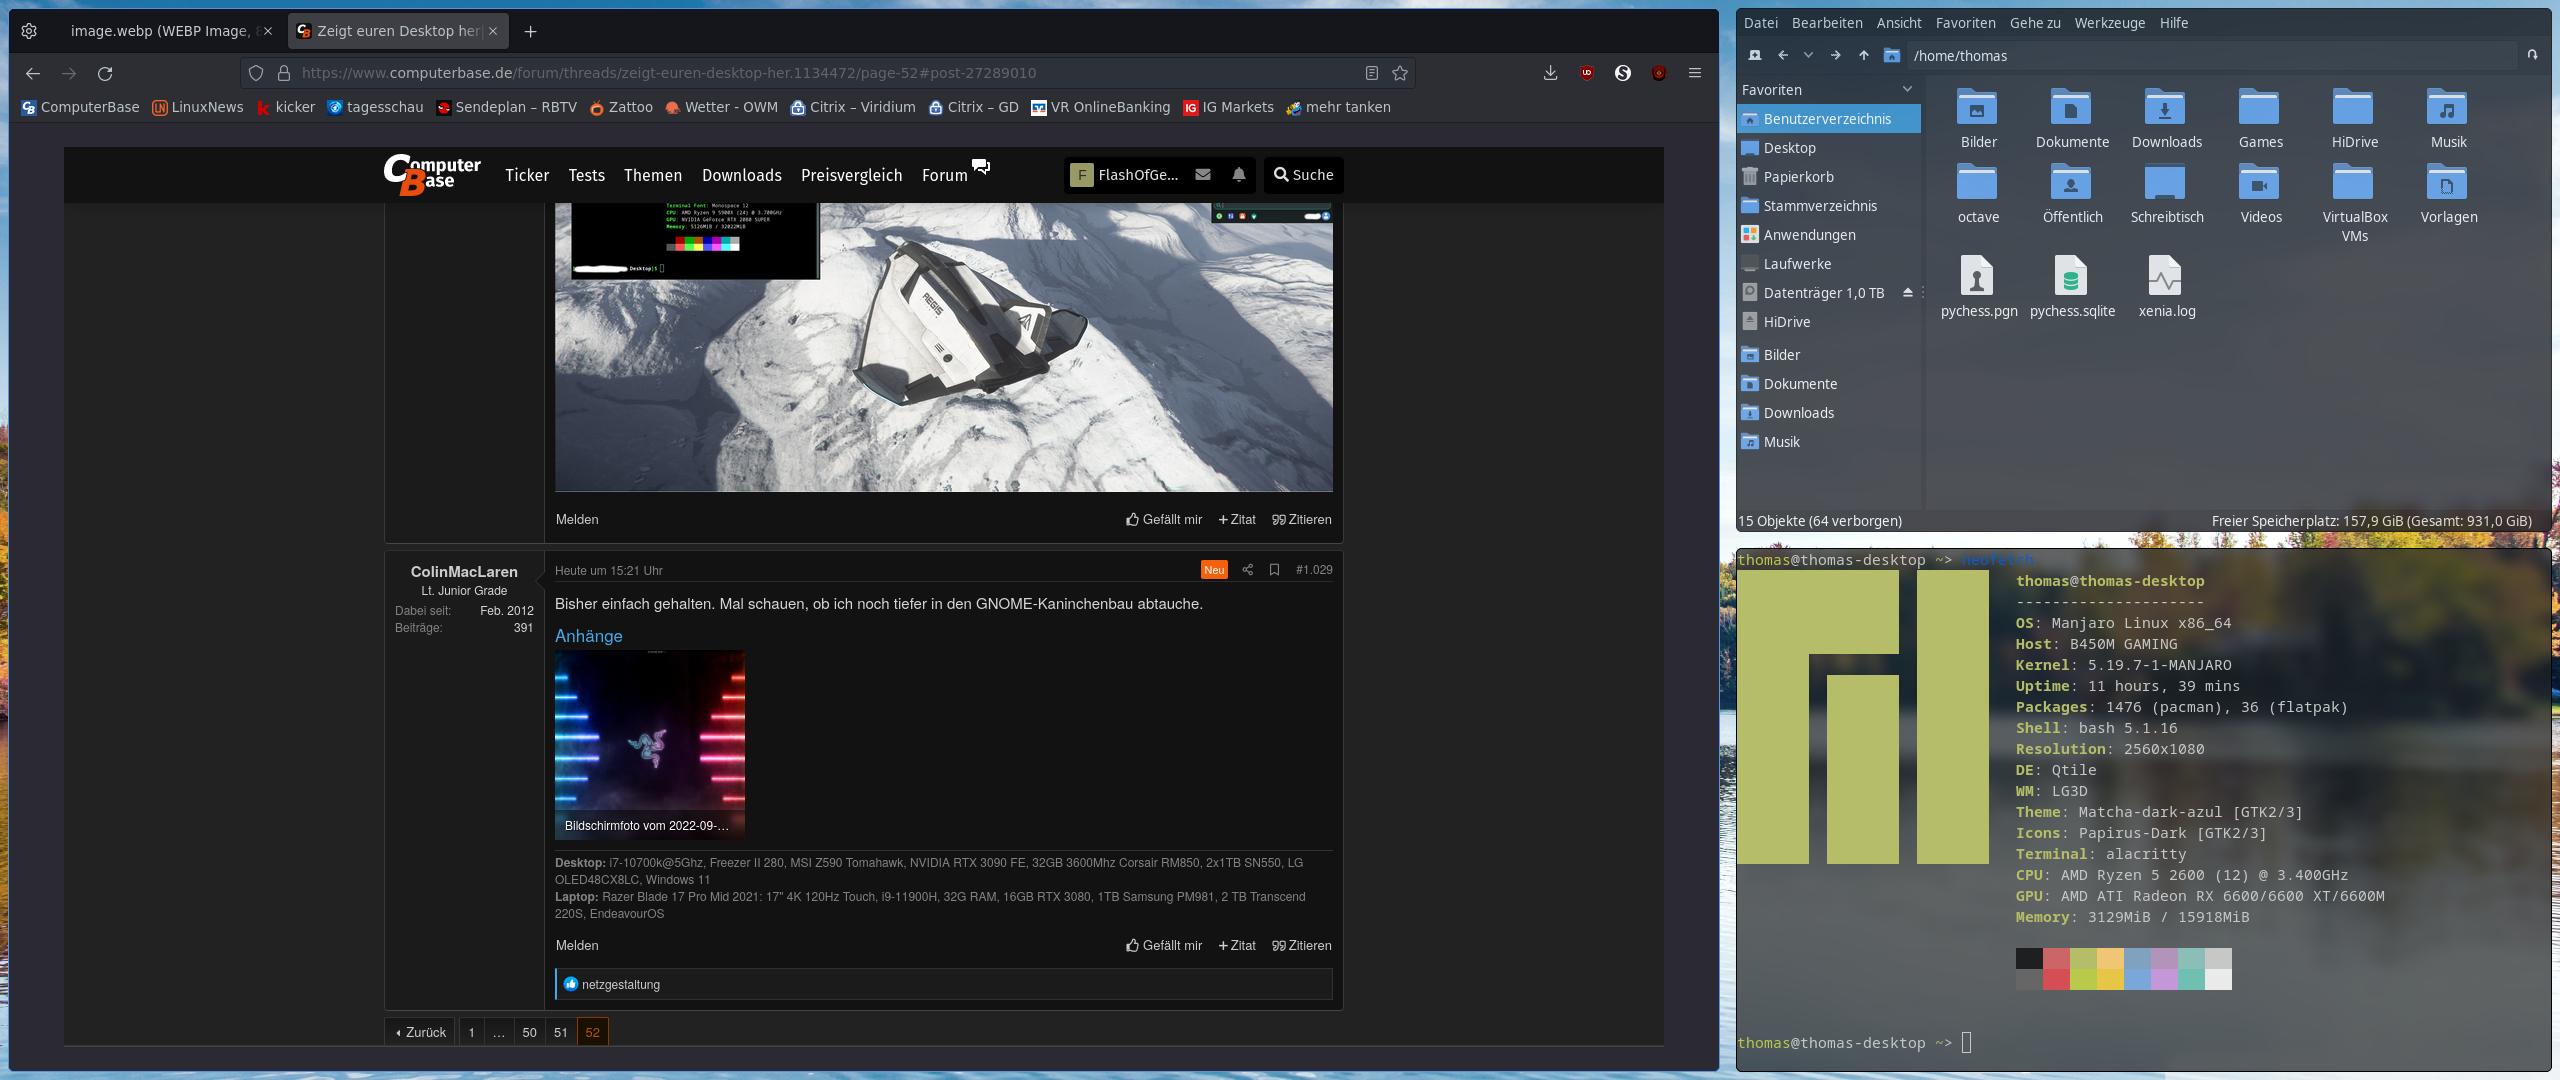Image resolution: width=2560 pixels, height=1080 pixels.
Task: Bookmark this page with the star icon
Action: point(1400,73)
